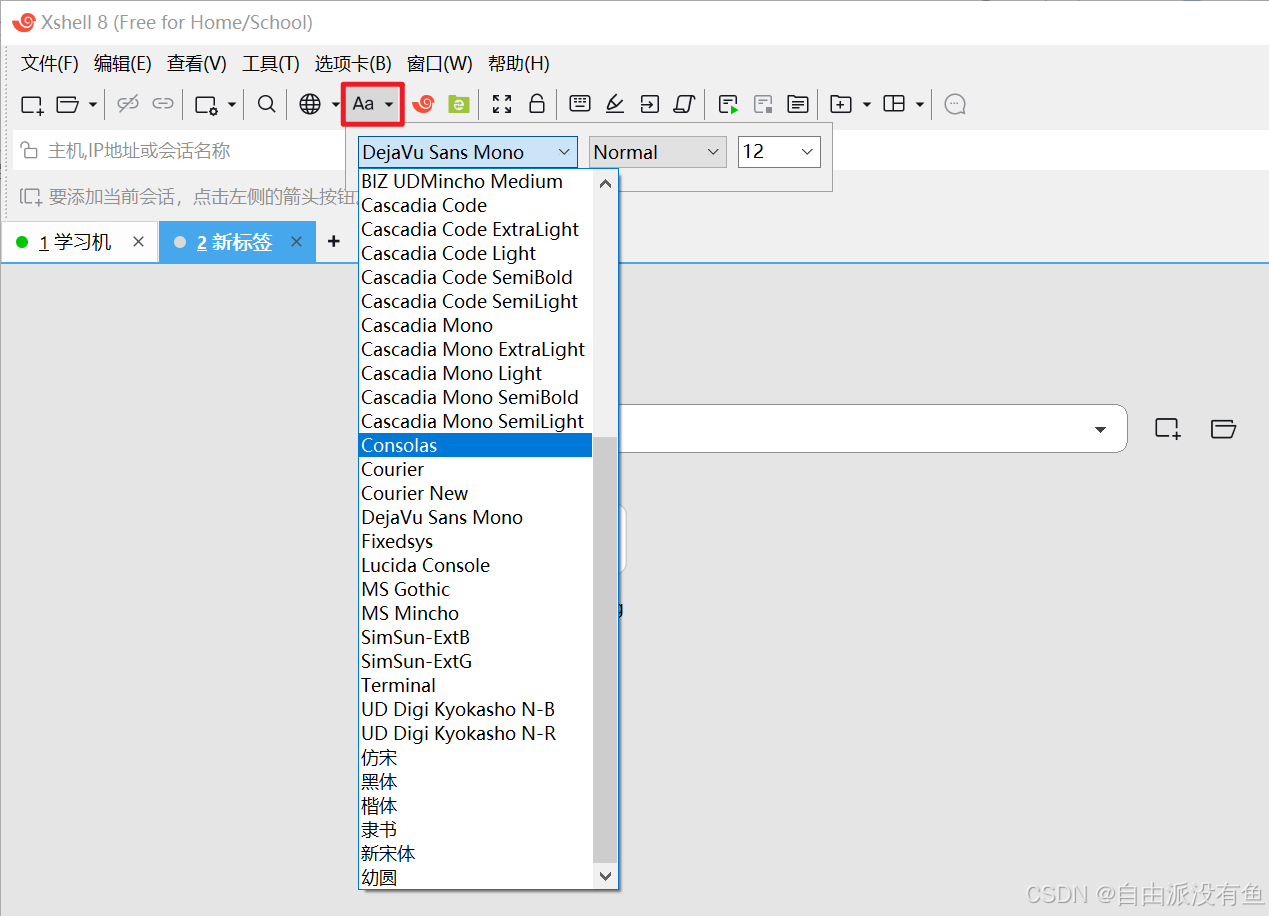Screen dimensions: 1269x916
Task: Click the Reconnect link icon
Action: point(163,104)
